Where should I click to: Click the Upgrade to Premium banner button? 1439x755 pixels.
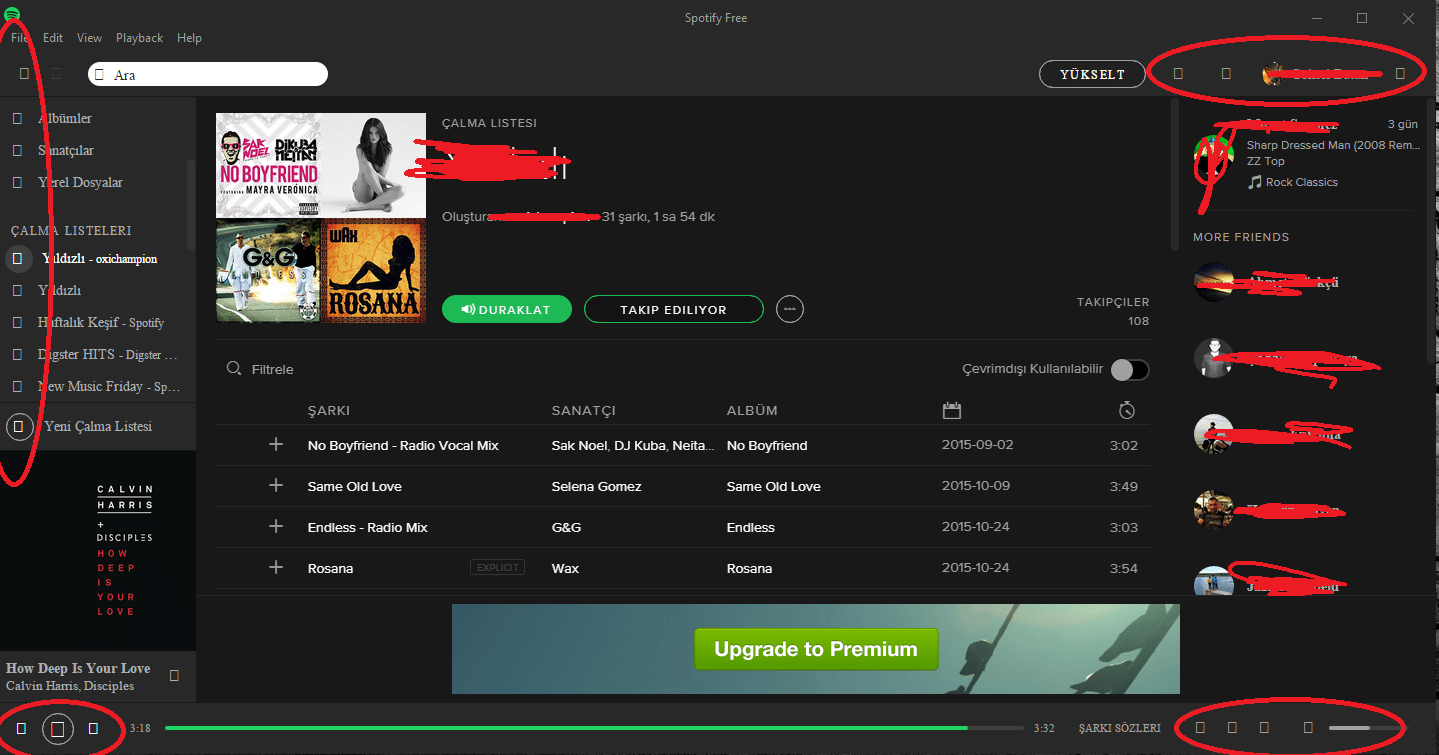tap(816, 649)
